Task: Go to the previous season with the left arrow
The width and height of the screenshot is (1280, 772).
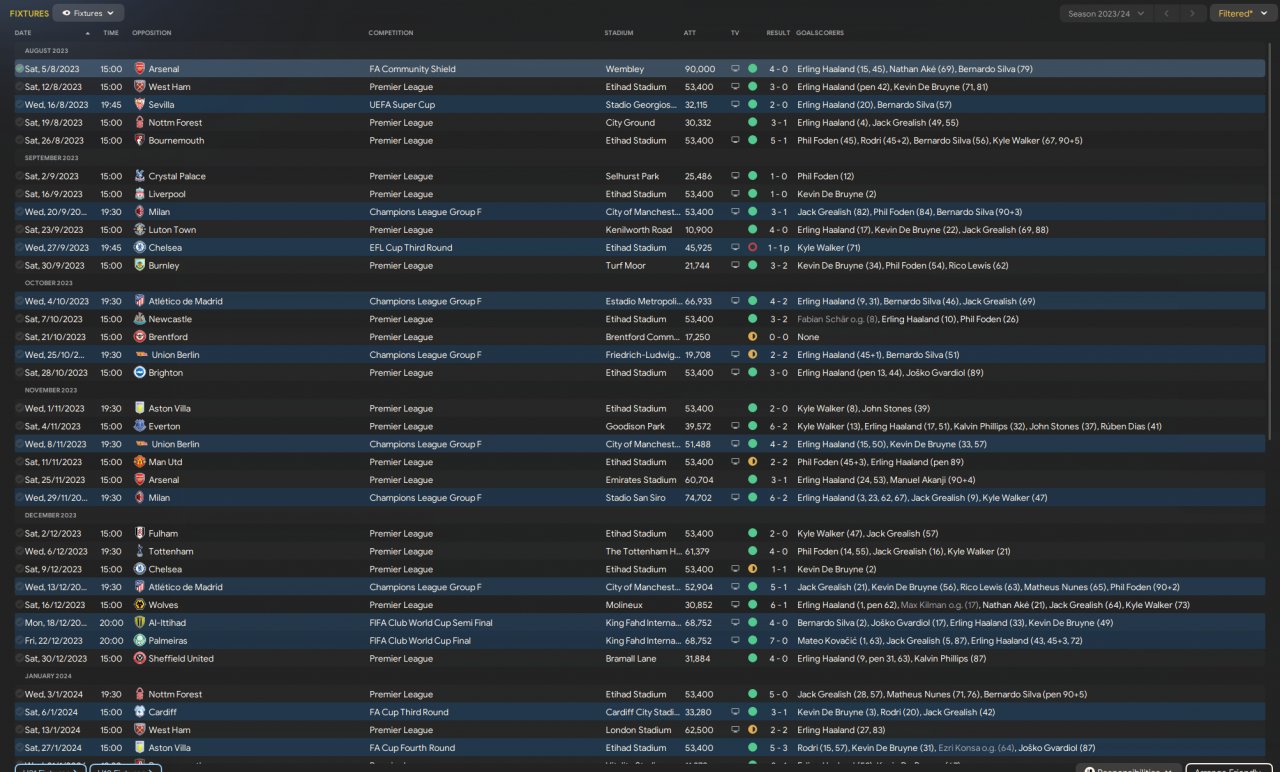Action: (1166, 13)
